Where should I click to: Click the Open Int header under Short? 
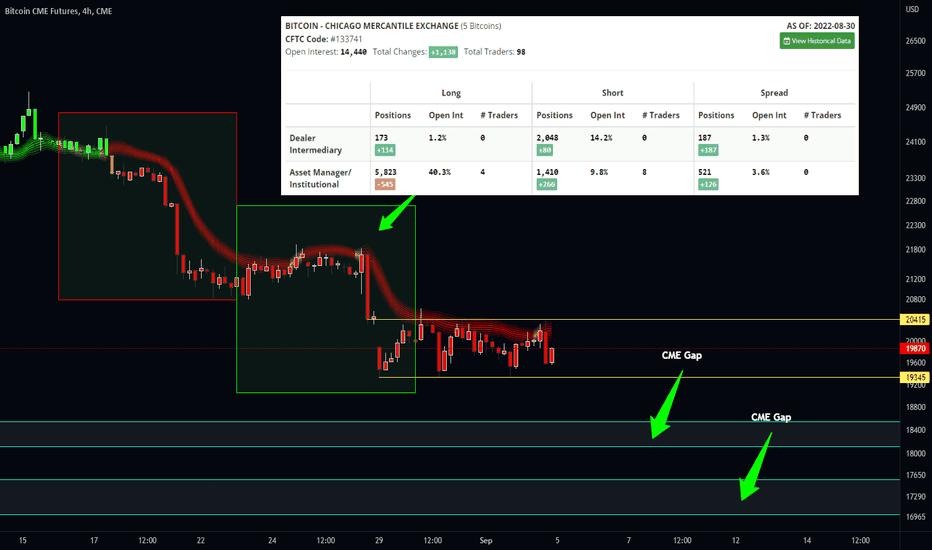coord(607,115)
